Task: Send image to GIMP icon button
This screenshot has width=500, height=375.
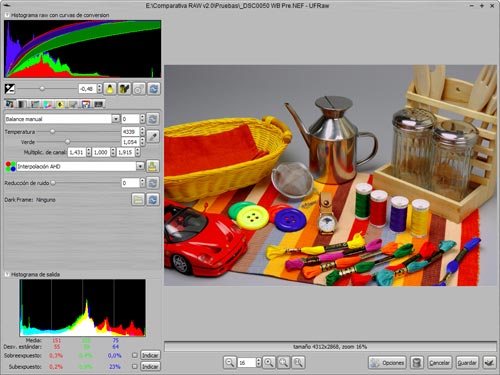Action: point(489,362)
